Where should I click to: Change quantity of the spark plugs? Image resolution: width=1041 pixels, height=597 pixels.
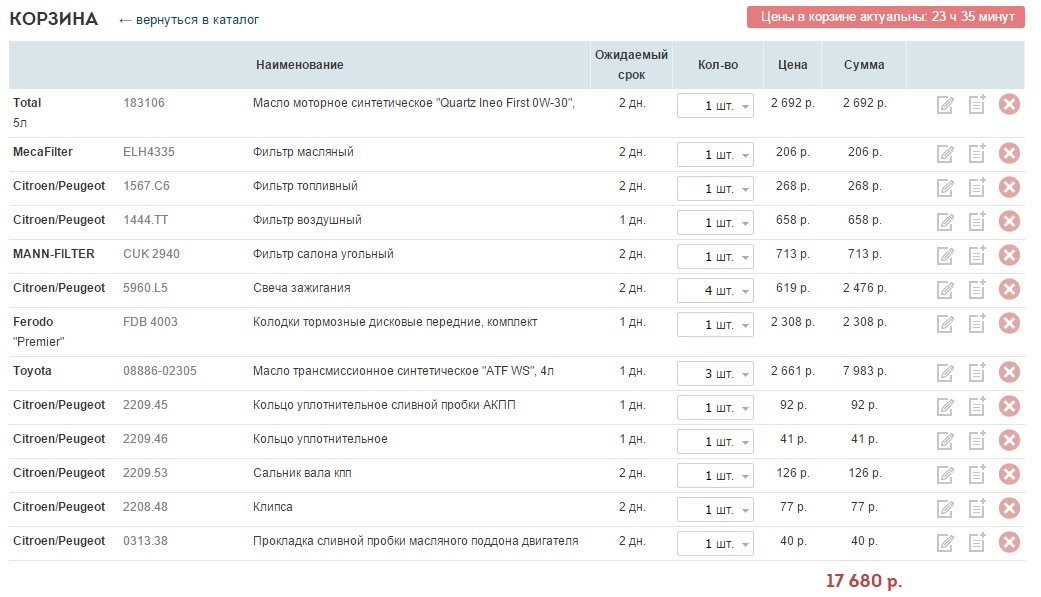[716, 290]
